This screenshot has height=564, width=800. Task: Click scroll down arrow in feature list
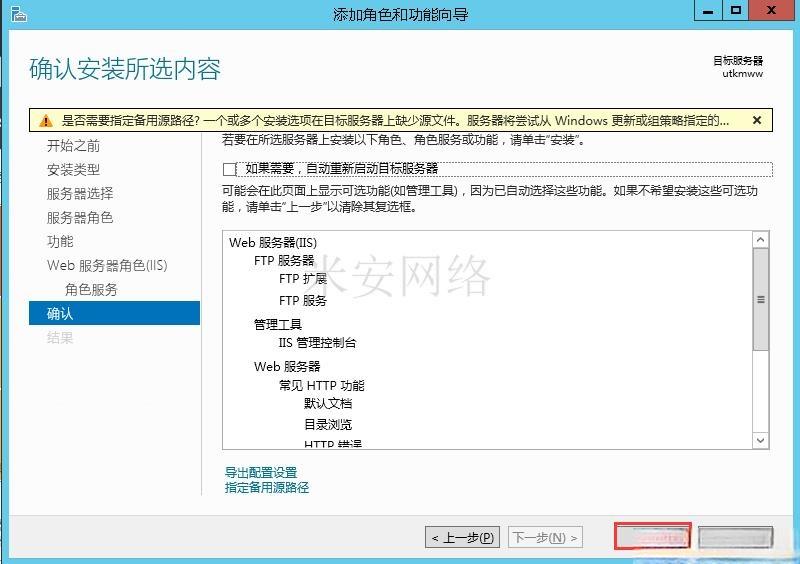click(x=761, y=440)
